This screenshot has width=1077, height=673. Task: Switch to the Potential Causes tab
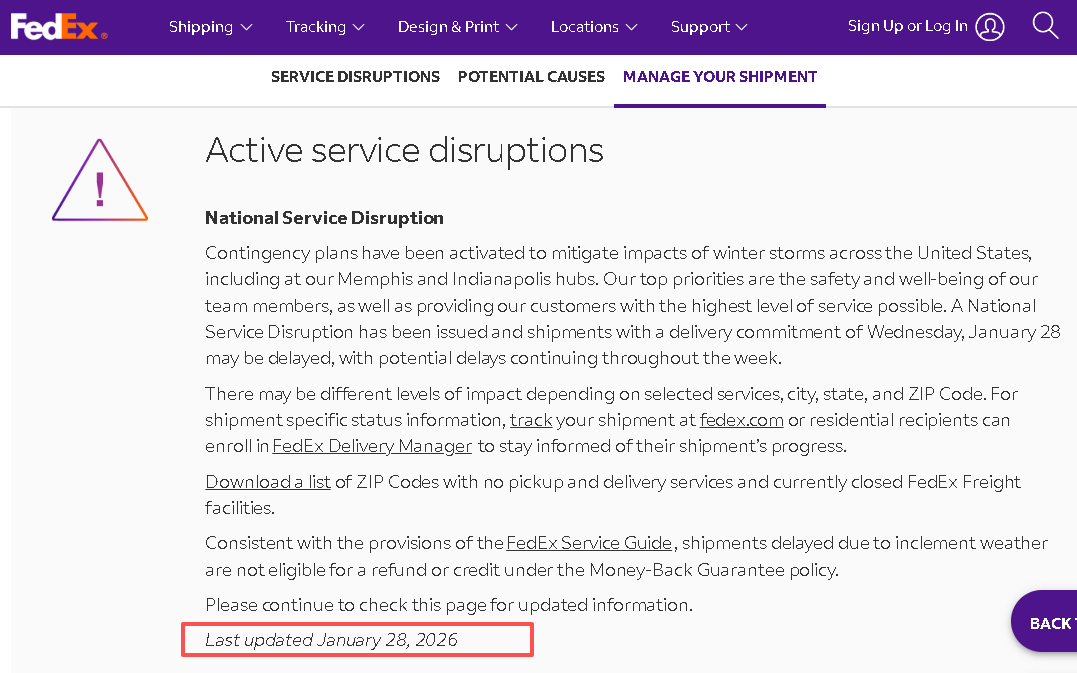coord(531,76)
